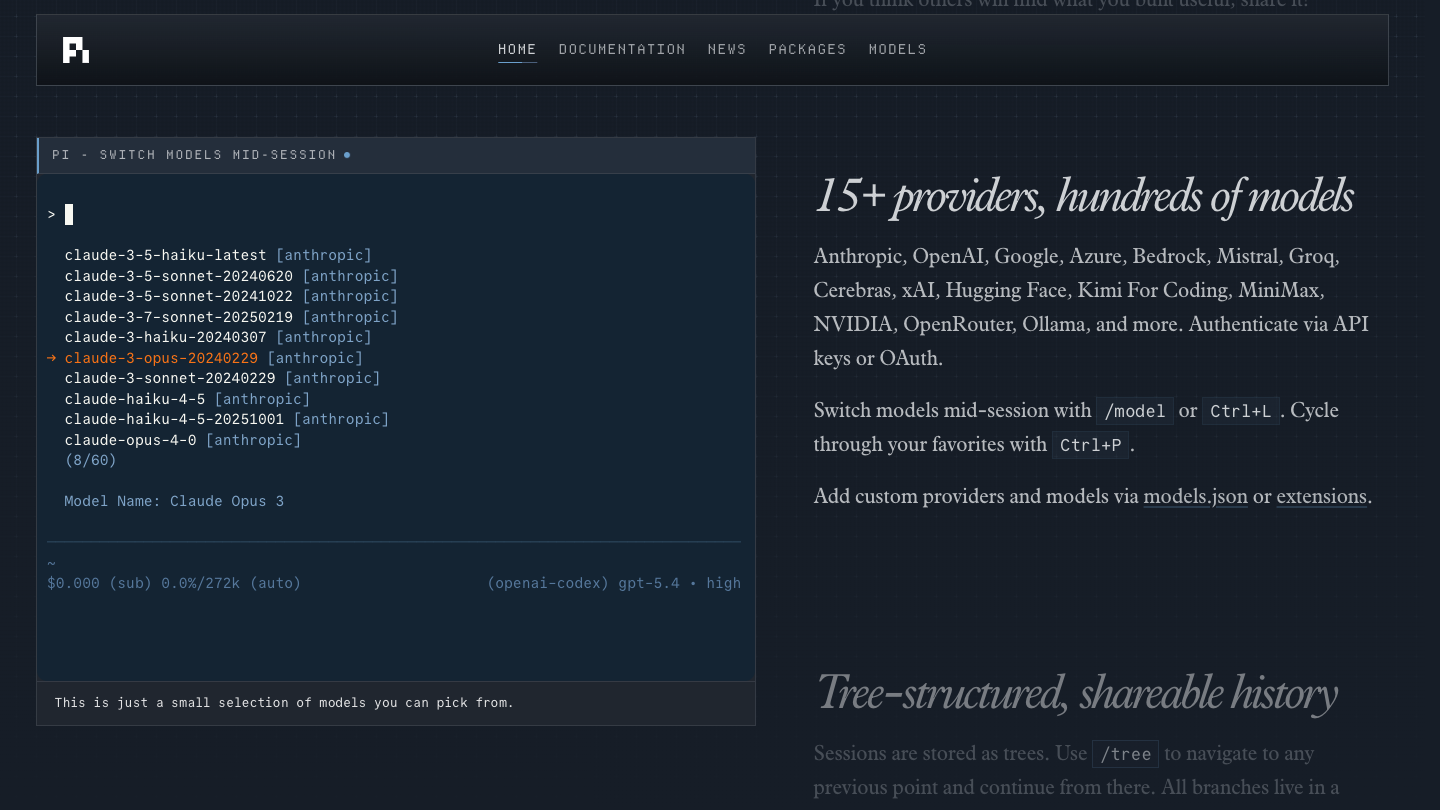Click the Ctrl+L shortcut chip

pos(1240,411)
